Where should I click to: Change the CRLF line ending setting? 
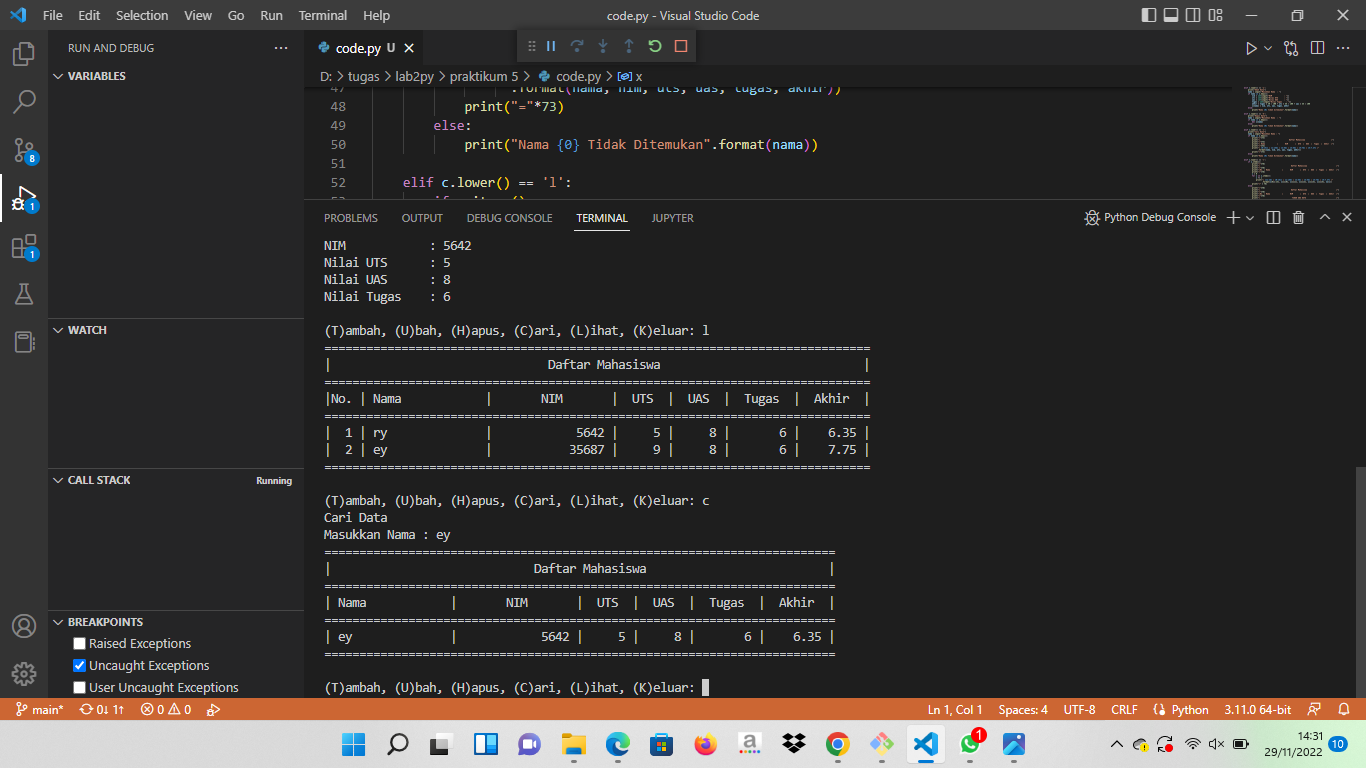1124,710
